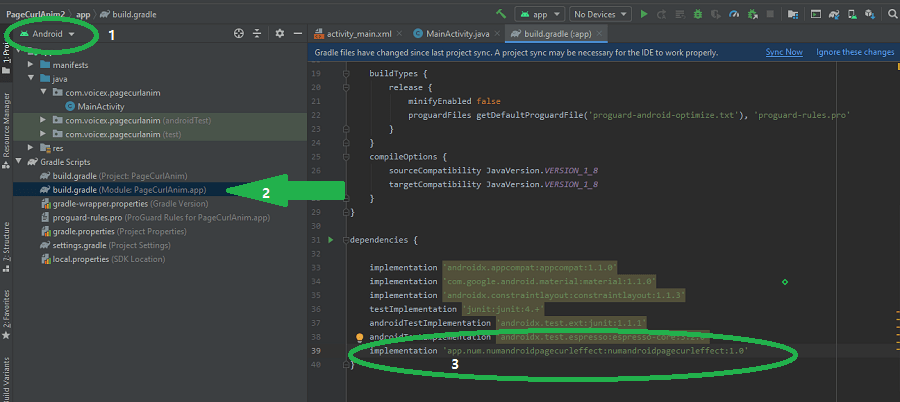Open the AVD Manager phone icon
Image resolution: width=900 pixels, height=402 pixels.
coord(852,14)
